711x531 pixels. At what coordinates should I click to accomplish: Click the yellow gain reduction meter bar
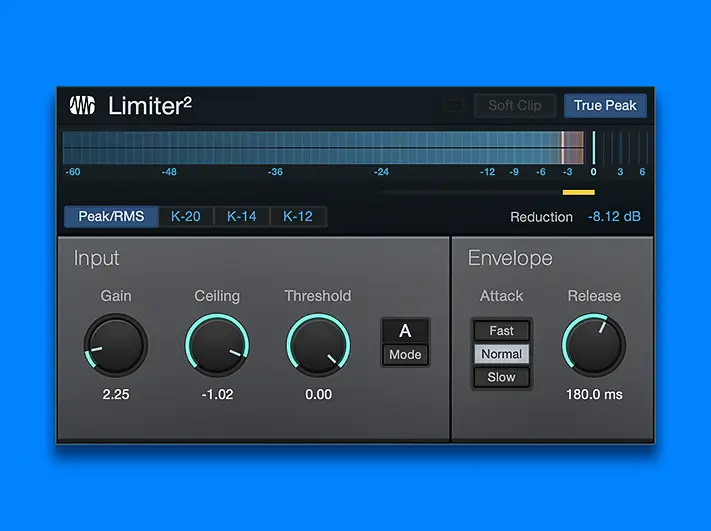coord(579,192)
